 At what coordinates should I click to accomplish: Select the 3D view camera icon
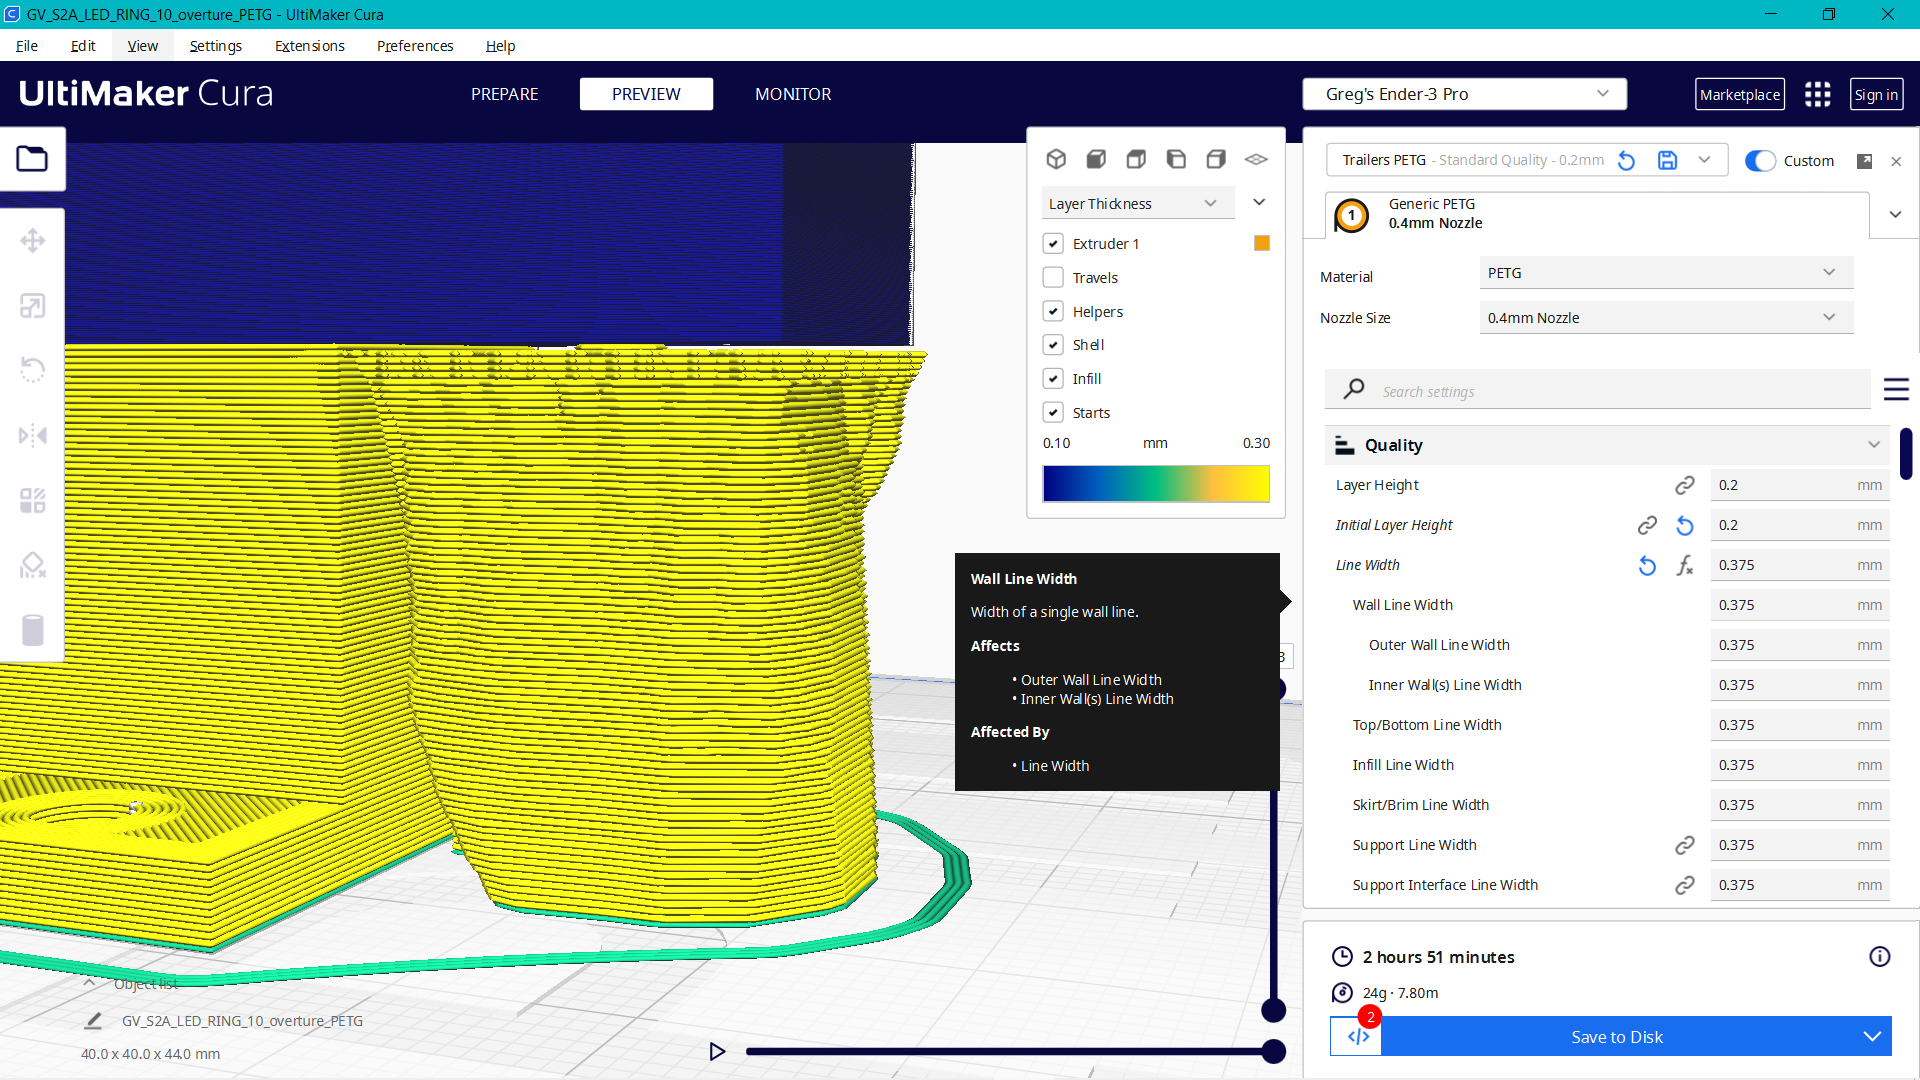1056,159
